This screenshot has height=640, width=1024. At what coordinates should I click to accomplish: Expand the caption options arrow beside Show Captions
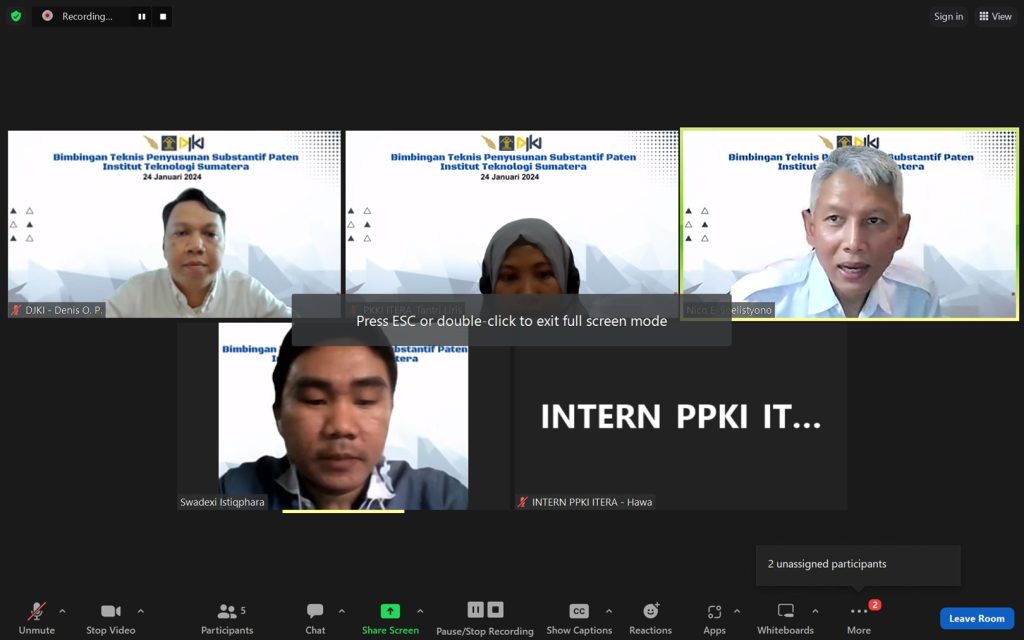click(609, 611)
